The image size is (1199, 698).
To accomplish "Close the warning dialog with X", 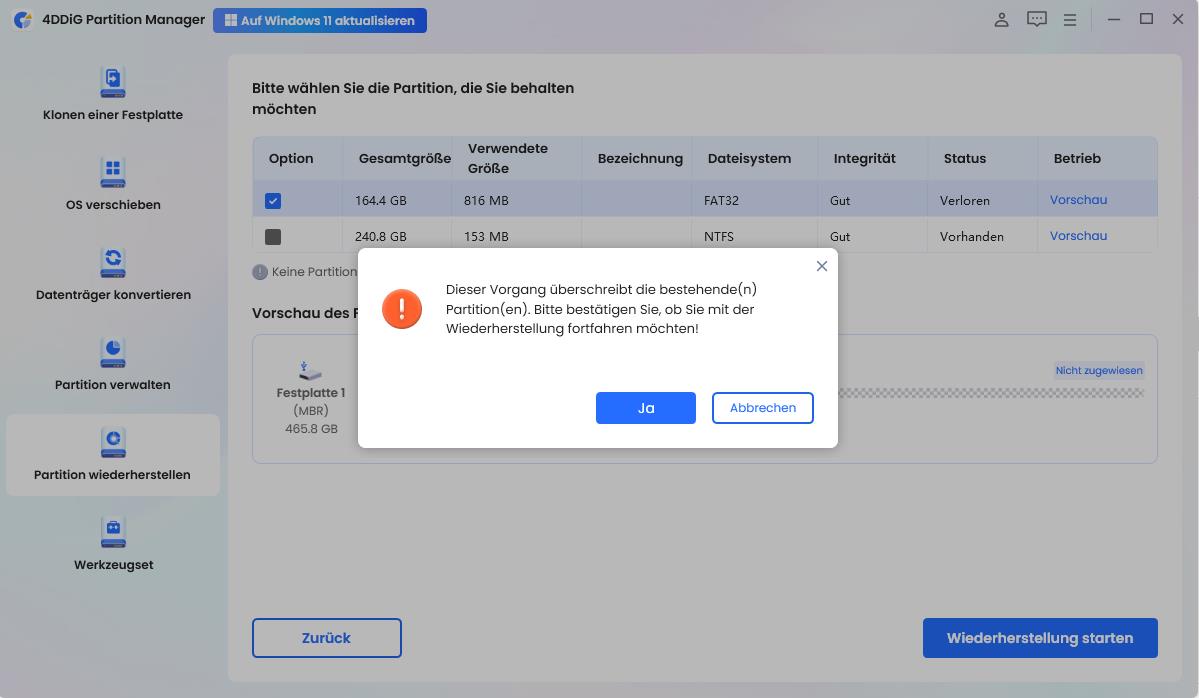I will click(x=821, y=266).
